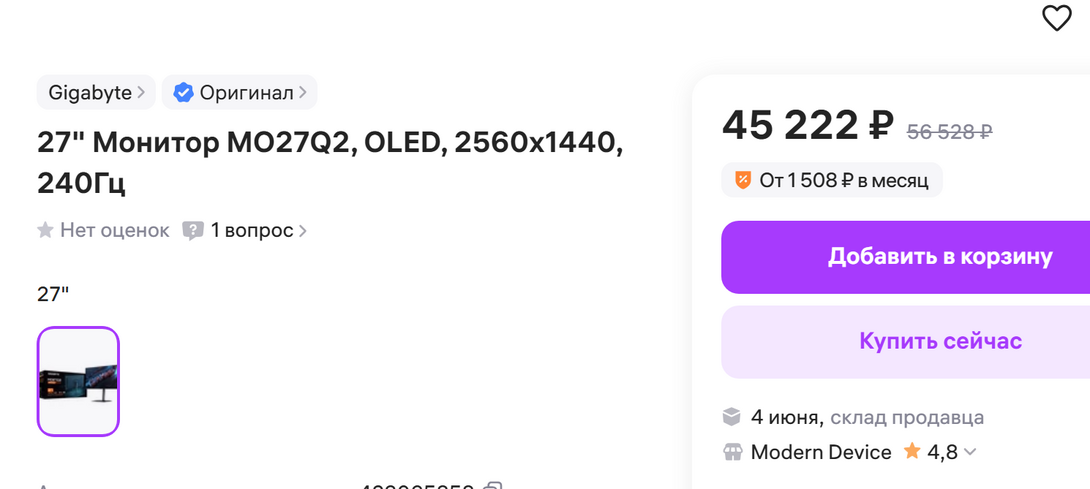Click the Нет оценок ratings text

pos(115,231)
